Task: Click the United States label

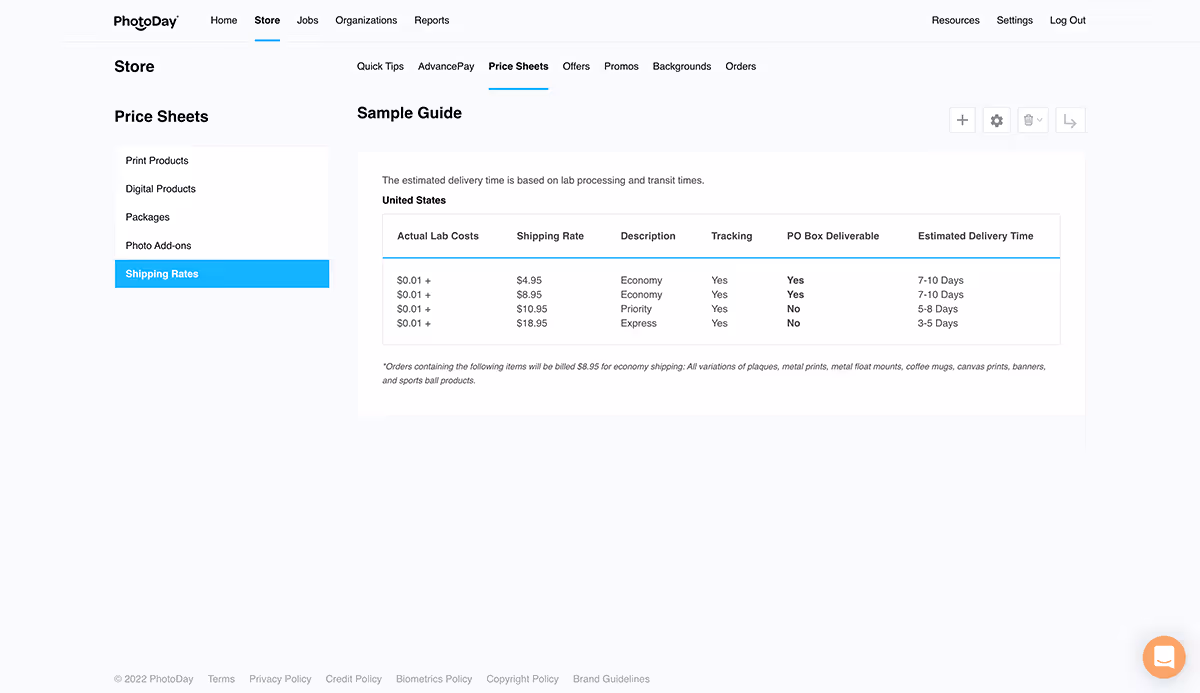Action: coord(414,200)
